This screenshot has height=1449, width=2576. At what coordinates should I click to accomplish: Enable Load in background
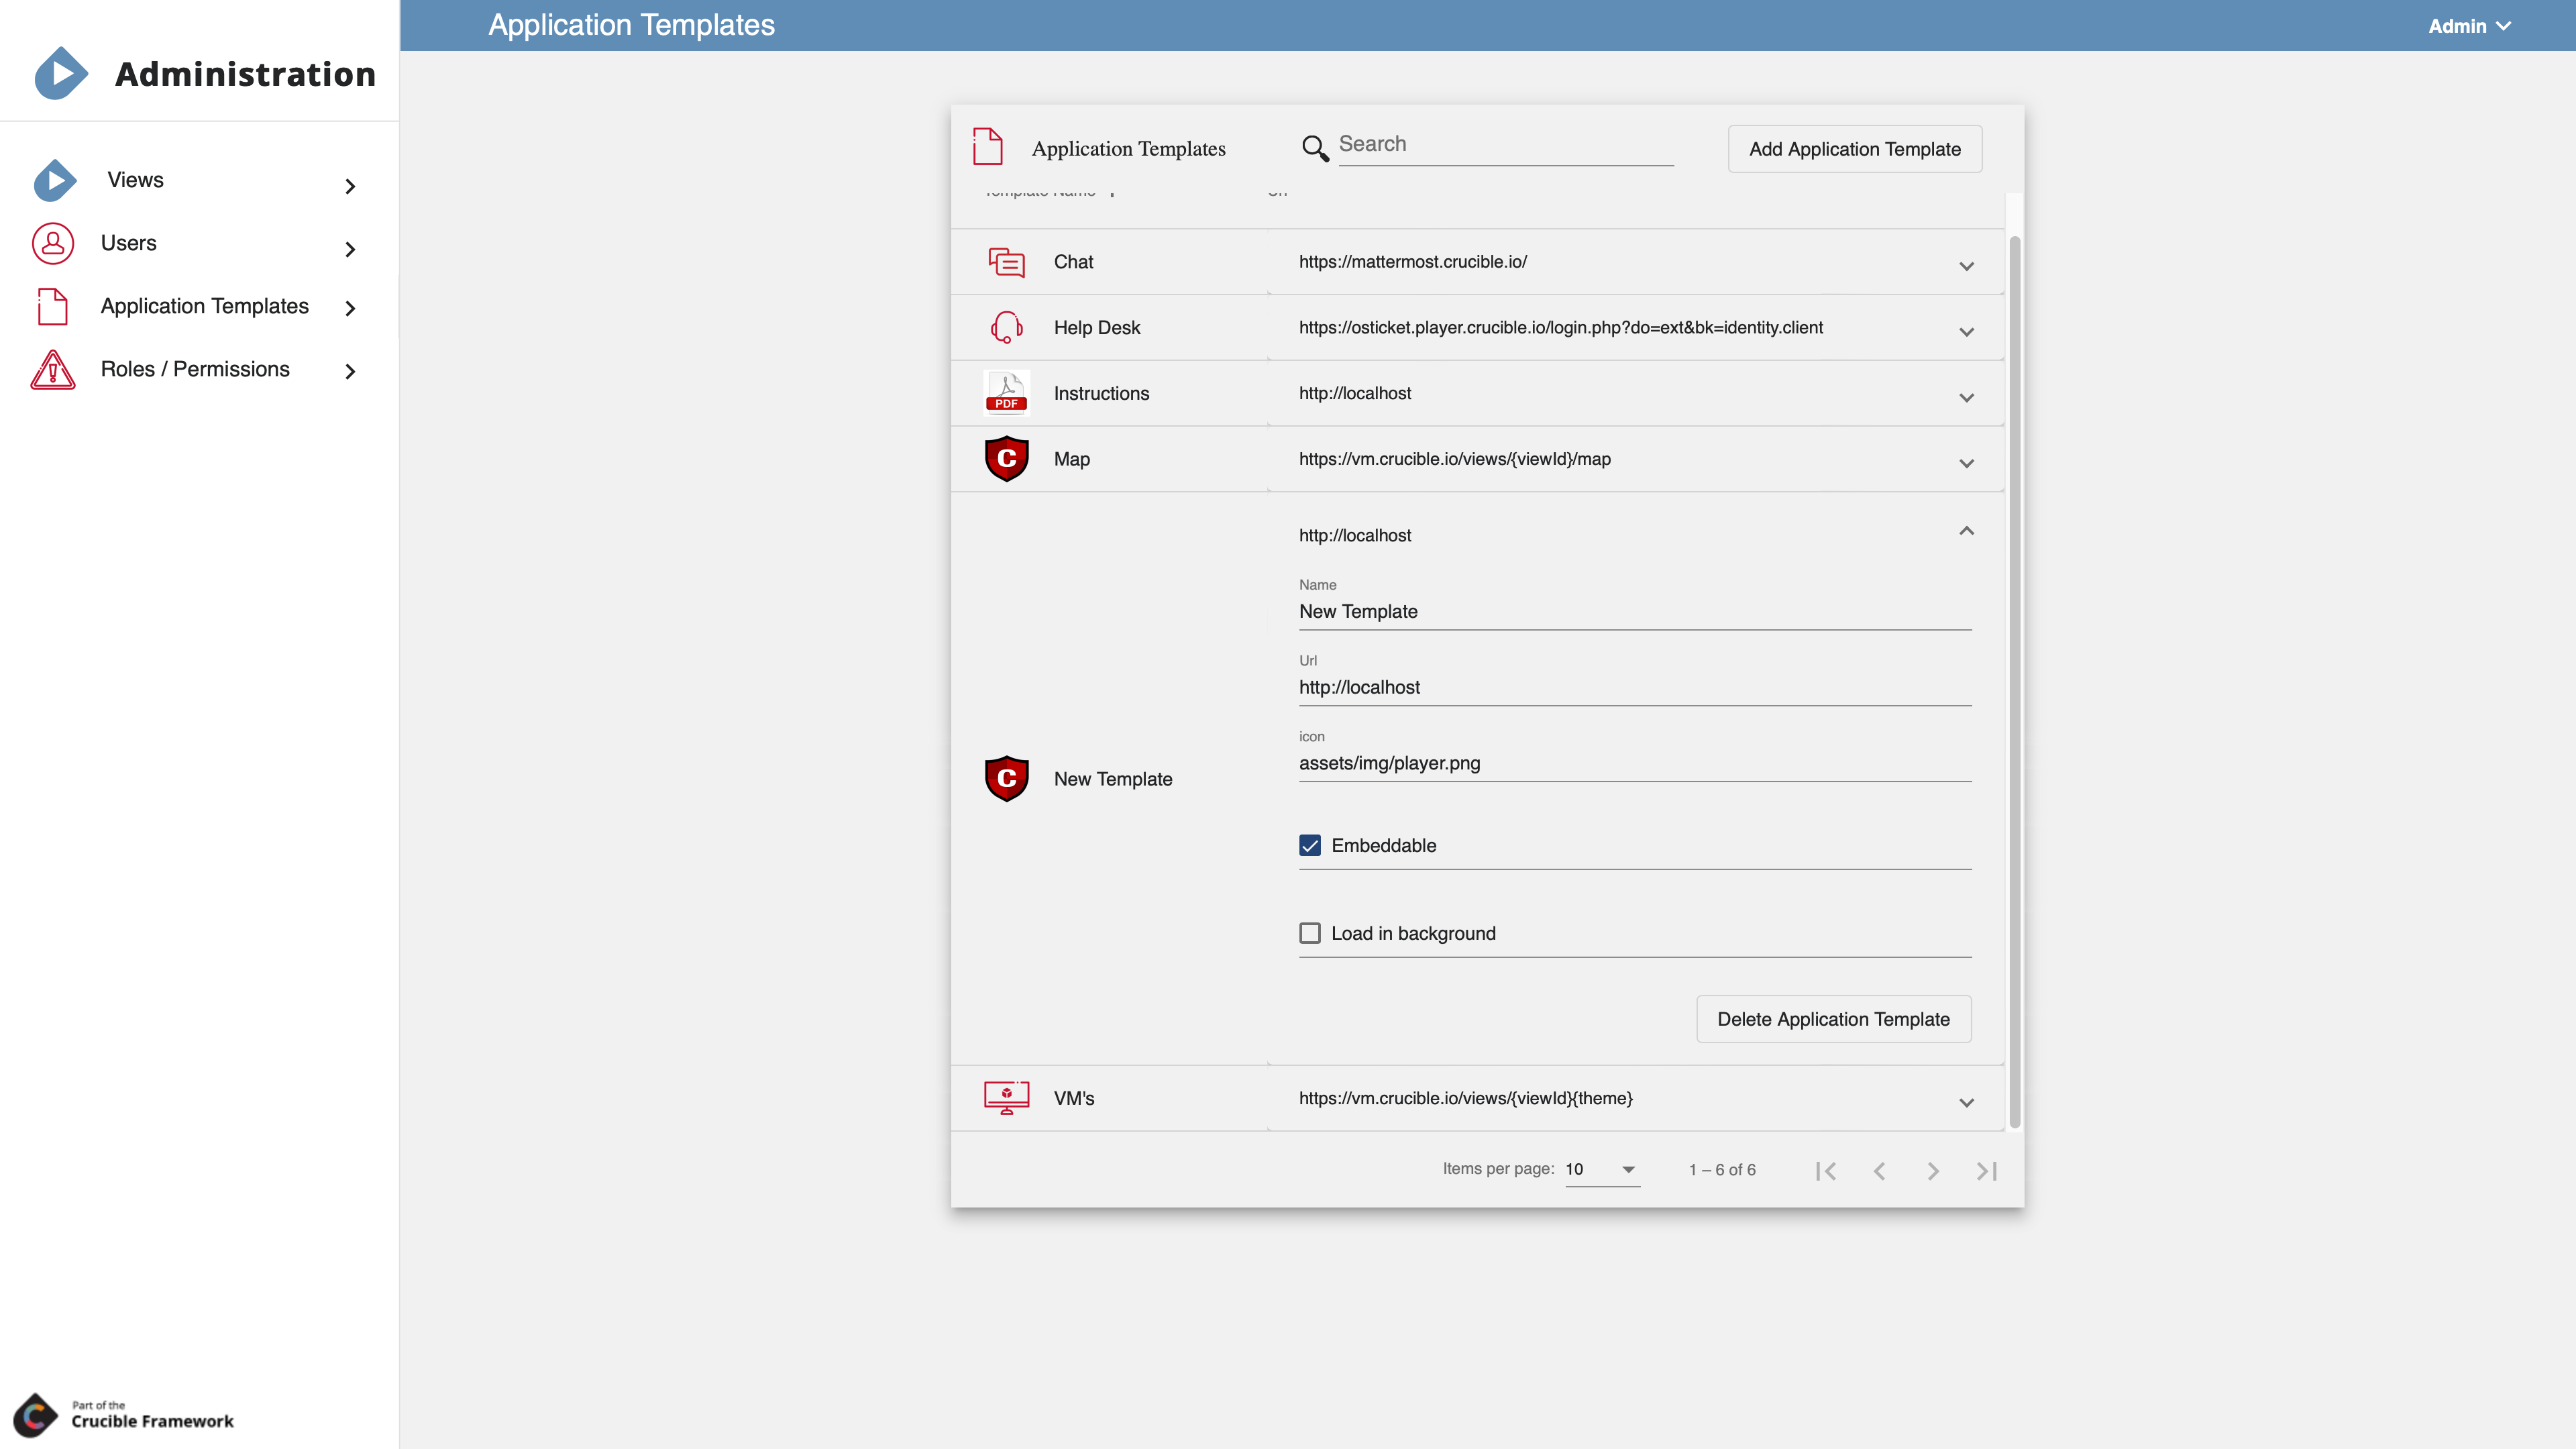pos(1309,932)
